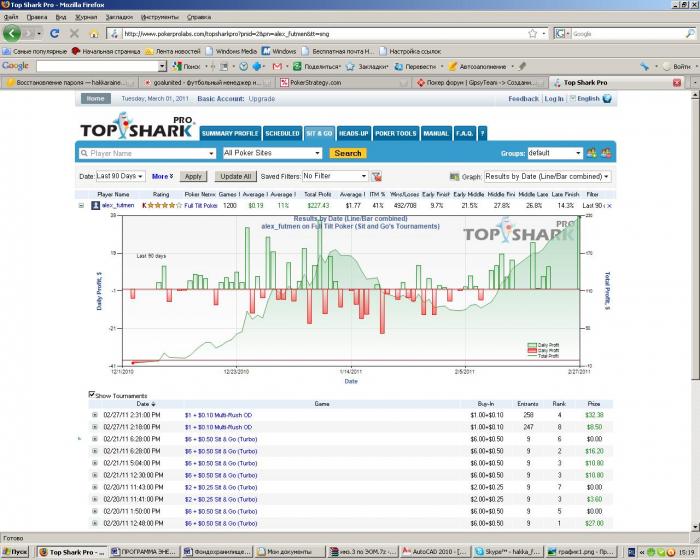Click the player avatar icon for alex_futmen
Screen dimensions: 700x560
point(96,205)
